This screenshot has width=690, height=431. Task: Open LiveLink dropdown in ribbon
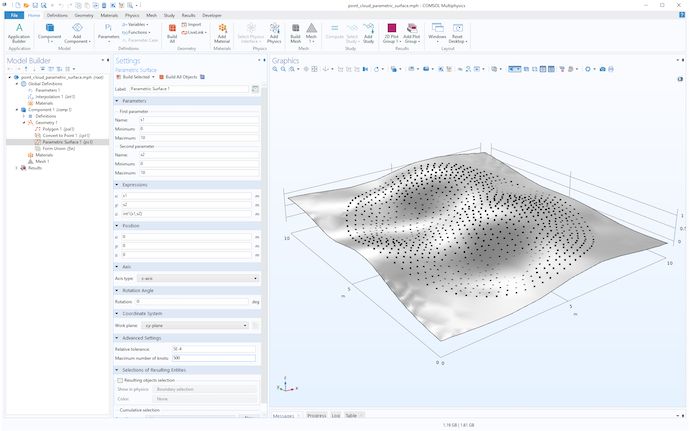[x=194, y=33]
